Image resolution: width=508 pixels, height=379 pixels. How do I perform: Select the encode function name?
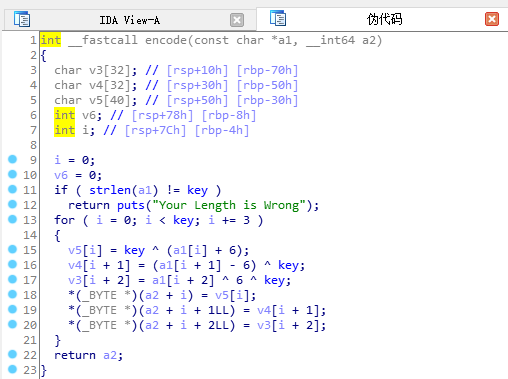166,40
